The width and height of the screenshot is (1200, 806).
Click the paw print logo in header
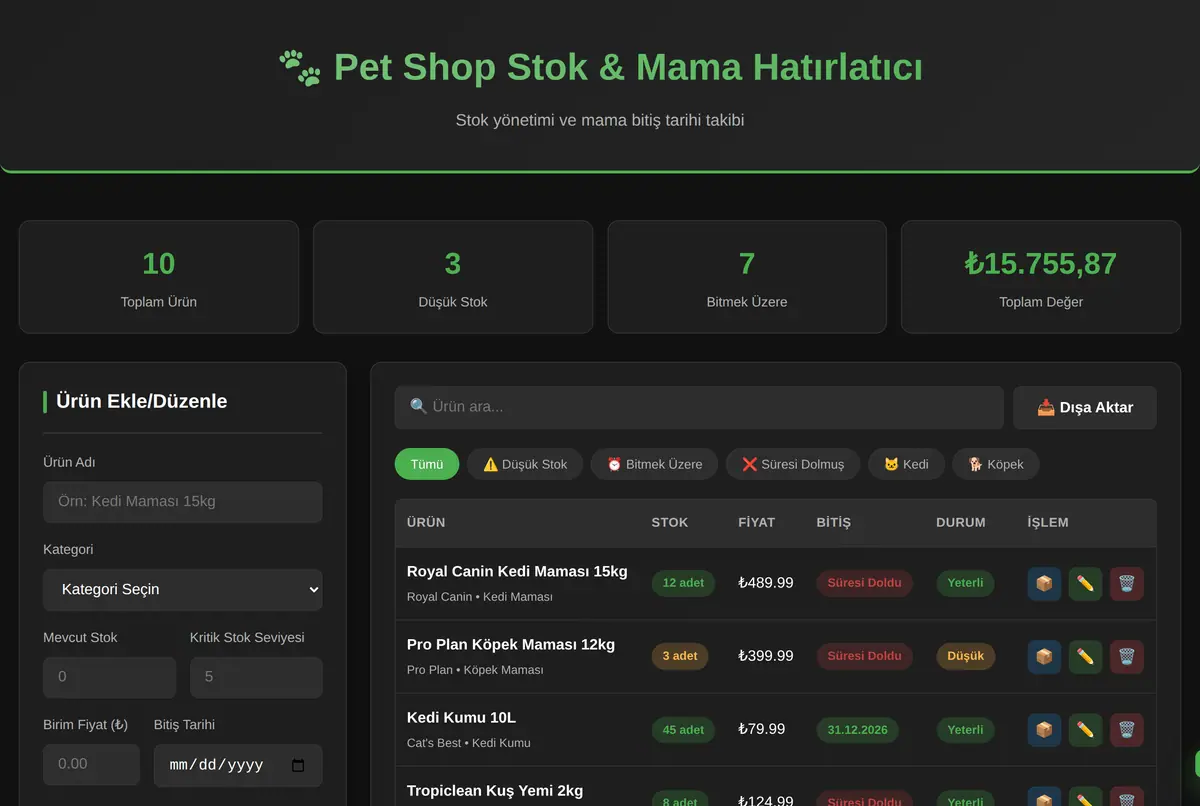click(x=299, y=68)
